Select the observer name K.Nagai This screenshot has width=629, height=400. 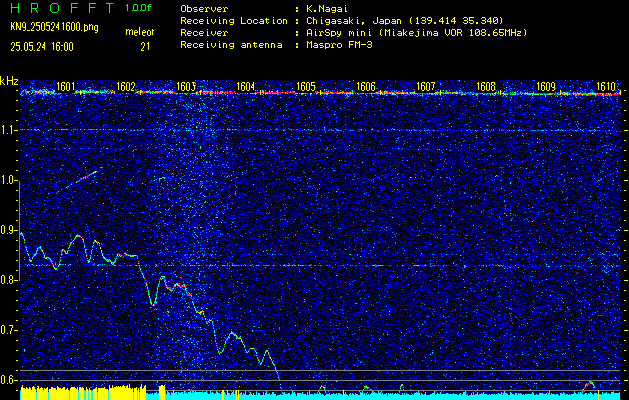click(327, 8)
